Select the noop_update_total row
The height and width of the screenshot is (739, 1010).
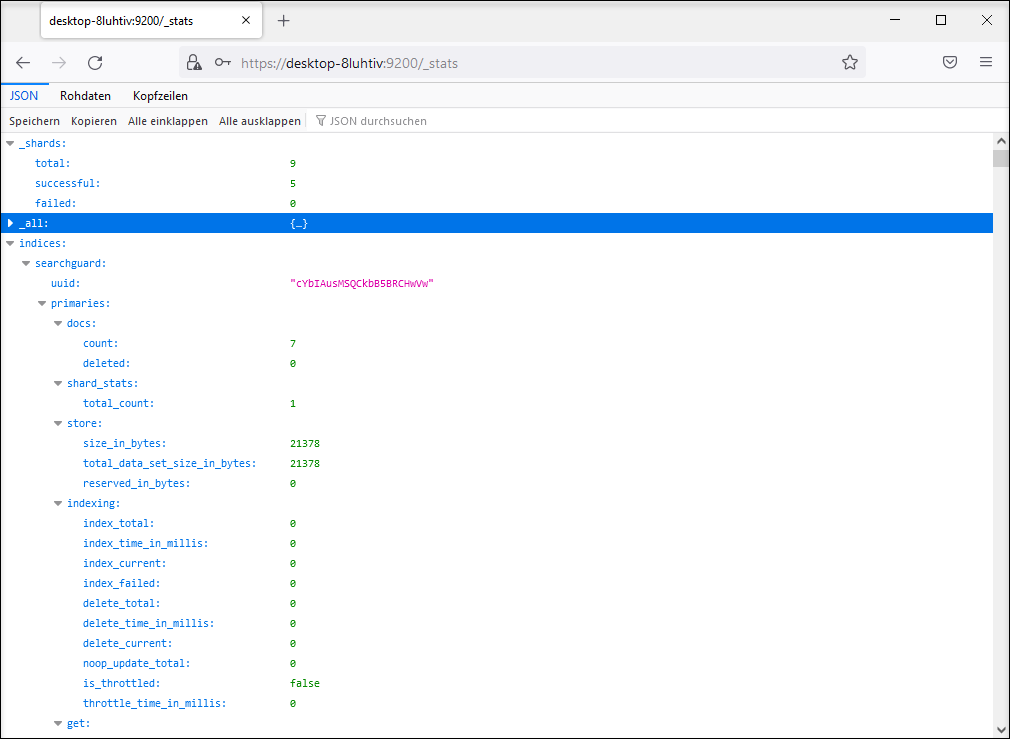(x=497, y=664)
